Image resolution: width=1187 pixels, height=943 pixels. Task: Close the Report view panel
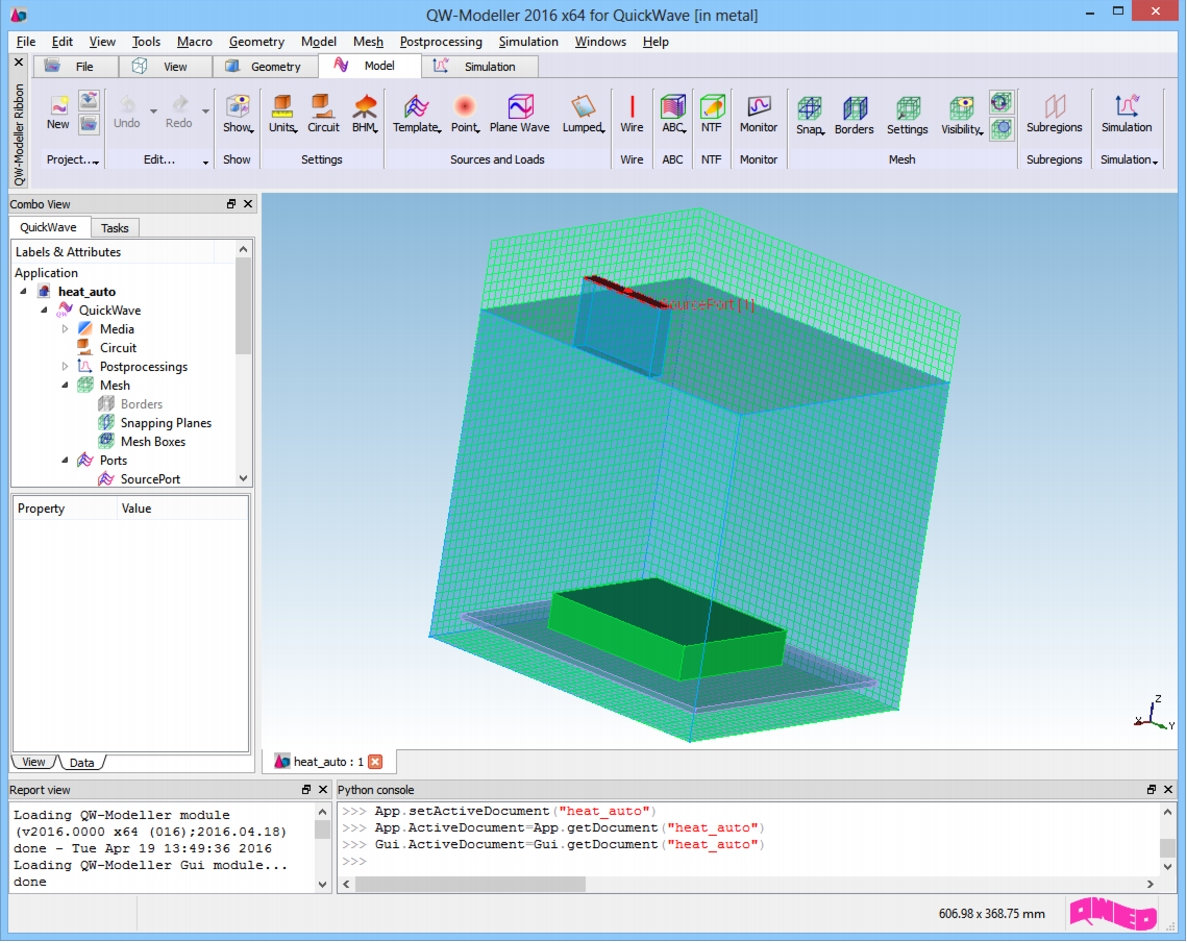[x=323, y=789]
